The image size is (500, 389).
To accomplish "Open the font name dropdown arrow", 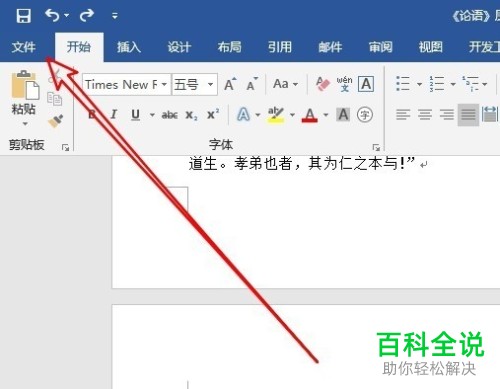I will coord(164,85).
